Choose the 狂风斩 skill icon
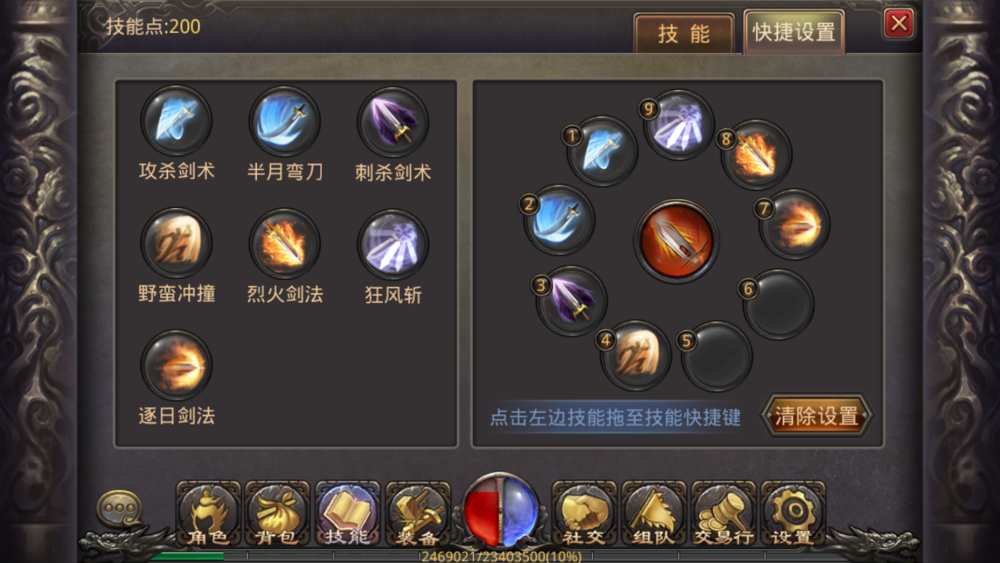 (393, 244)
